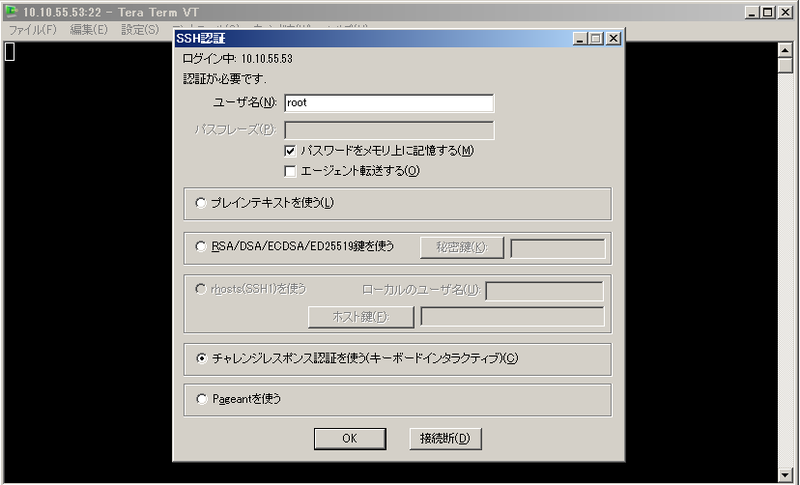This screenshot has width=800, height=485.
Task: Close the SSH認証 dialog
Action: [613, 38]
